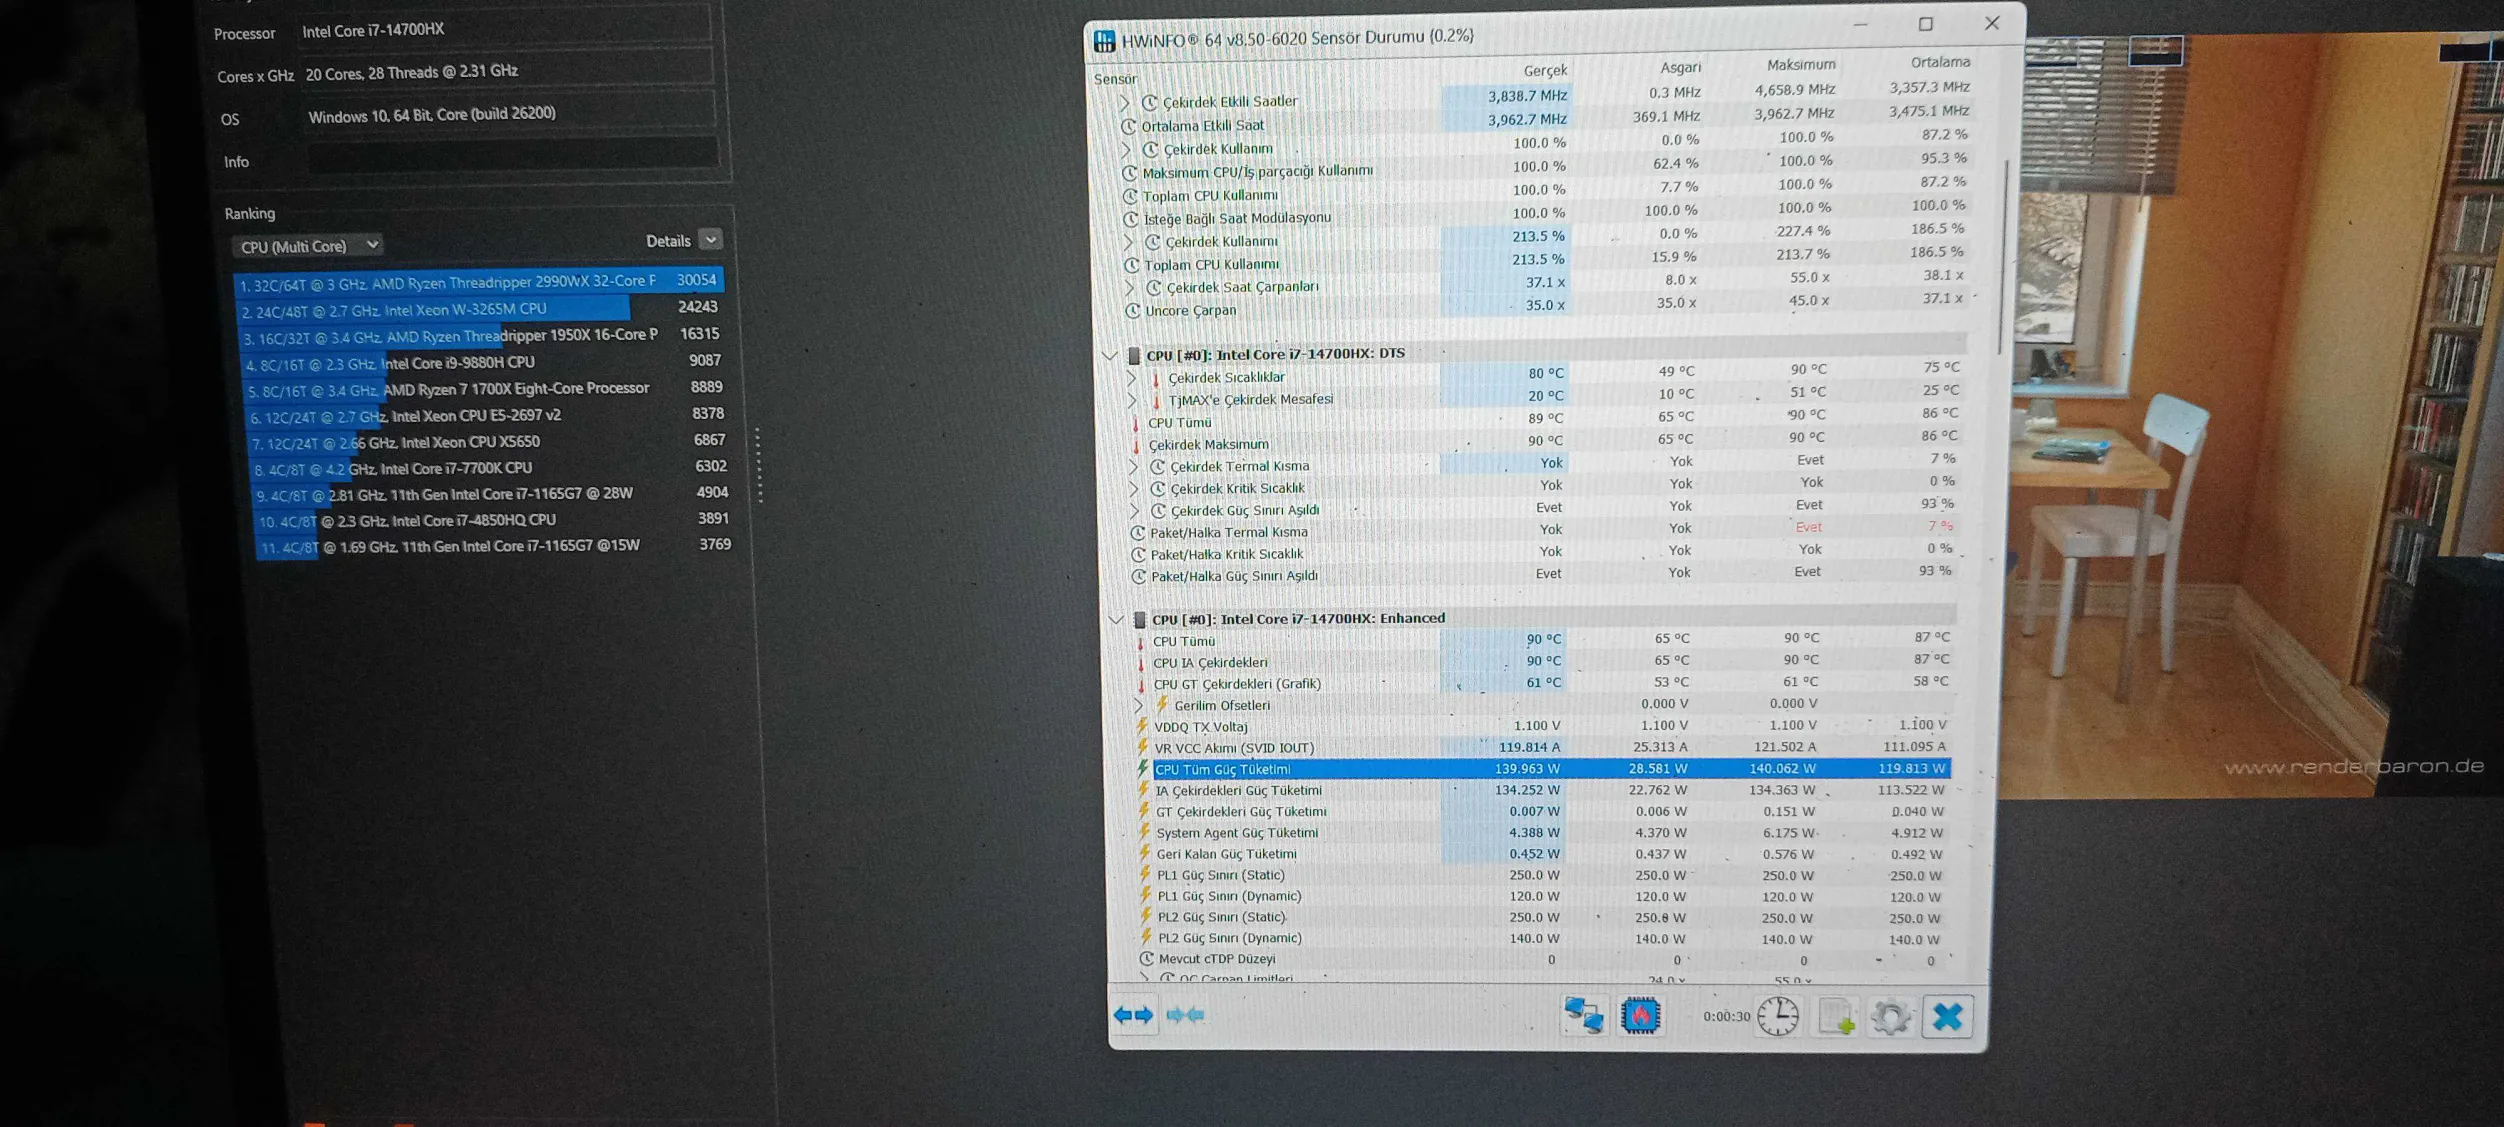The height and width of the screenshot is (1127, 2504).
Task: Click lightning icon beside VR VCC Akımı (SVID IOUT)
Action: (x=1142, y=747)
